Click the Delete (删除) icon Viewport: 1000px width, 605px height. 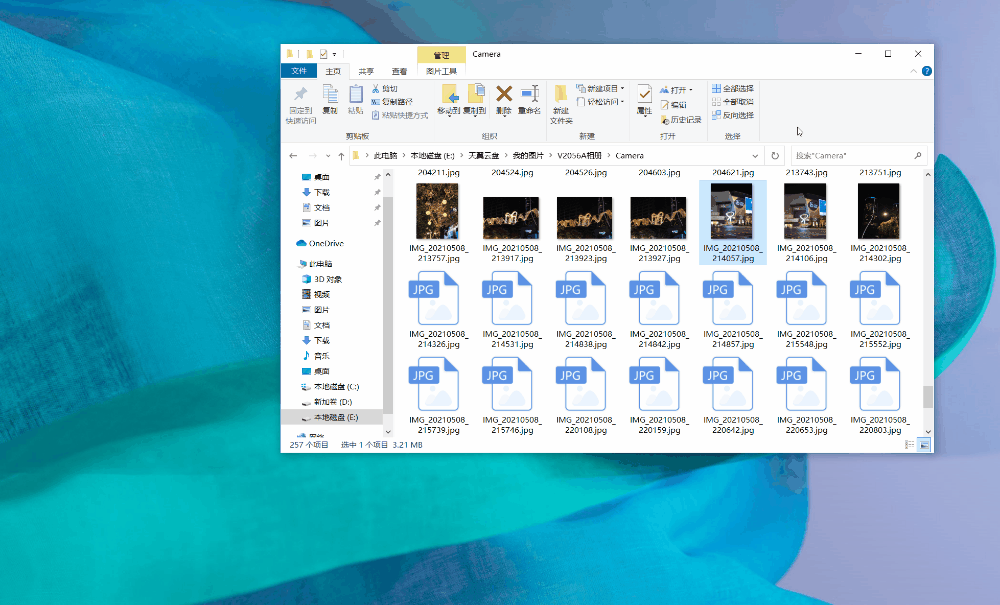coord(503,92)
